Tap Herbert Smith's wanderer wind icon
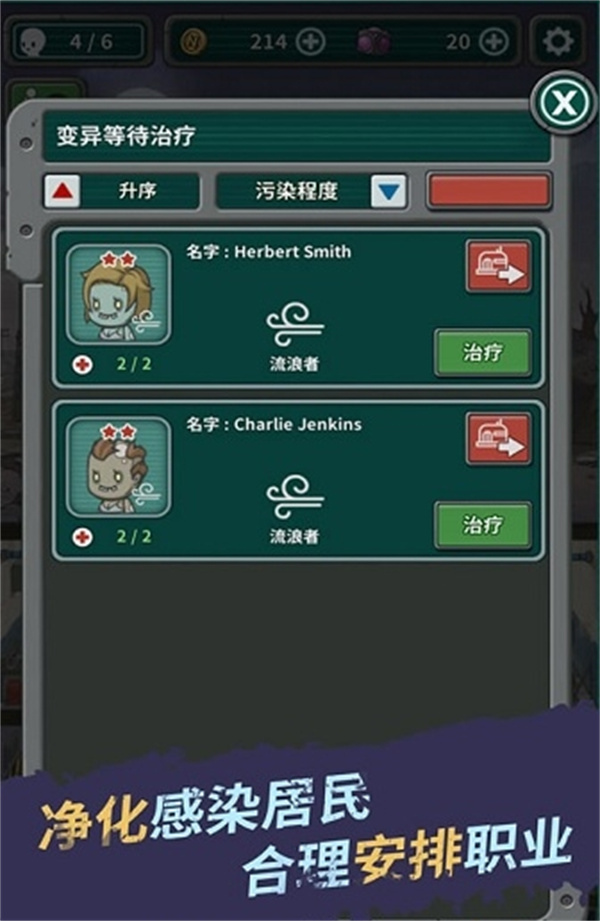 pyautogui.click(x=294, y=324)
